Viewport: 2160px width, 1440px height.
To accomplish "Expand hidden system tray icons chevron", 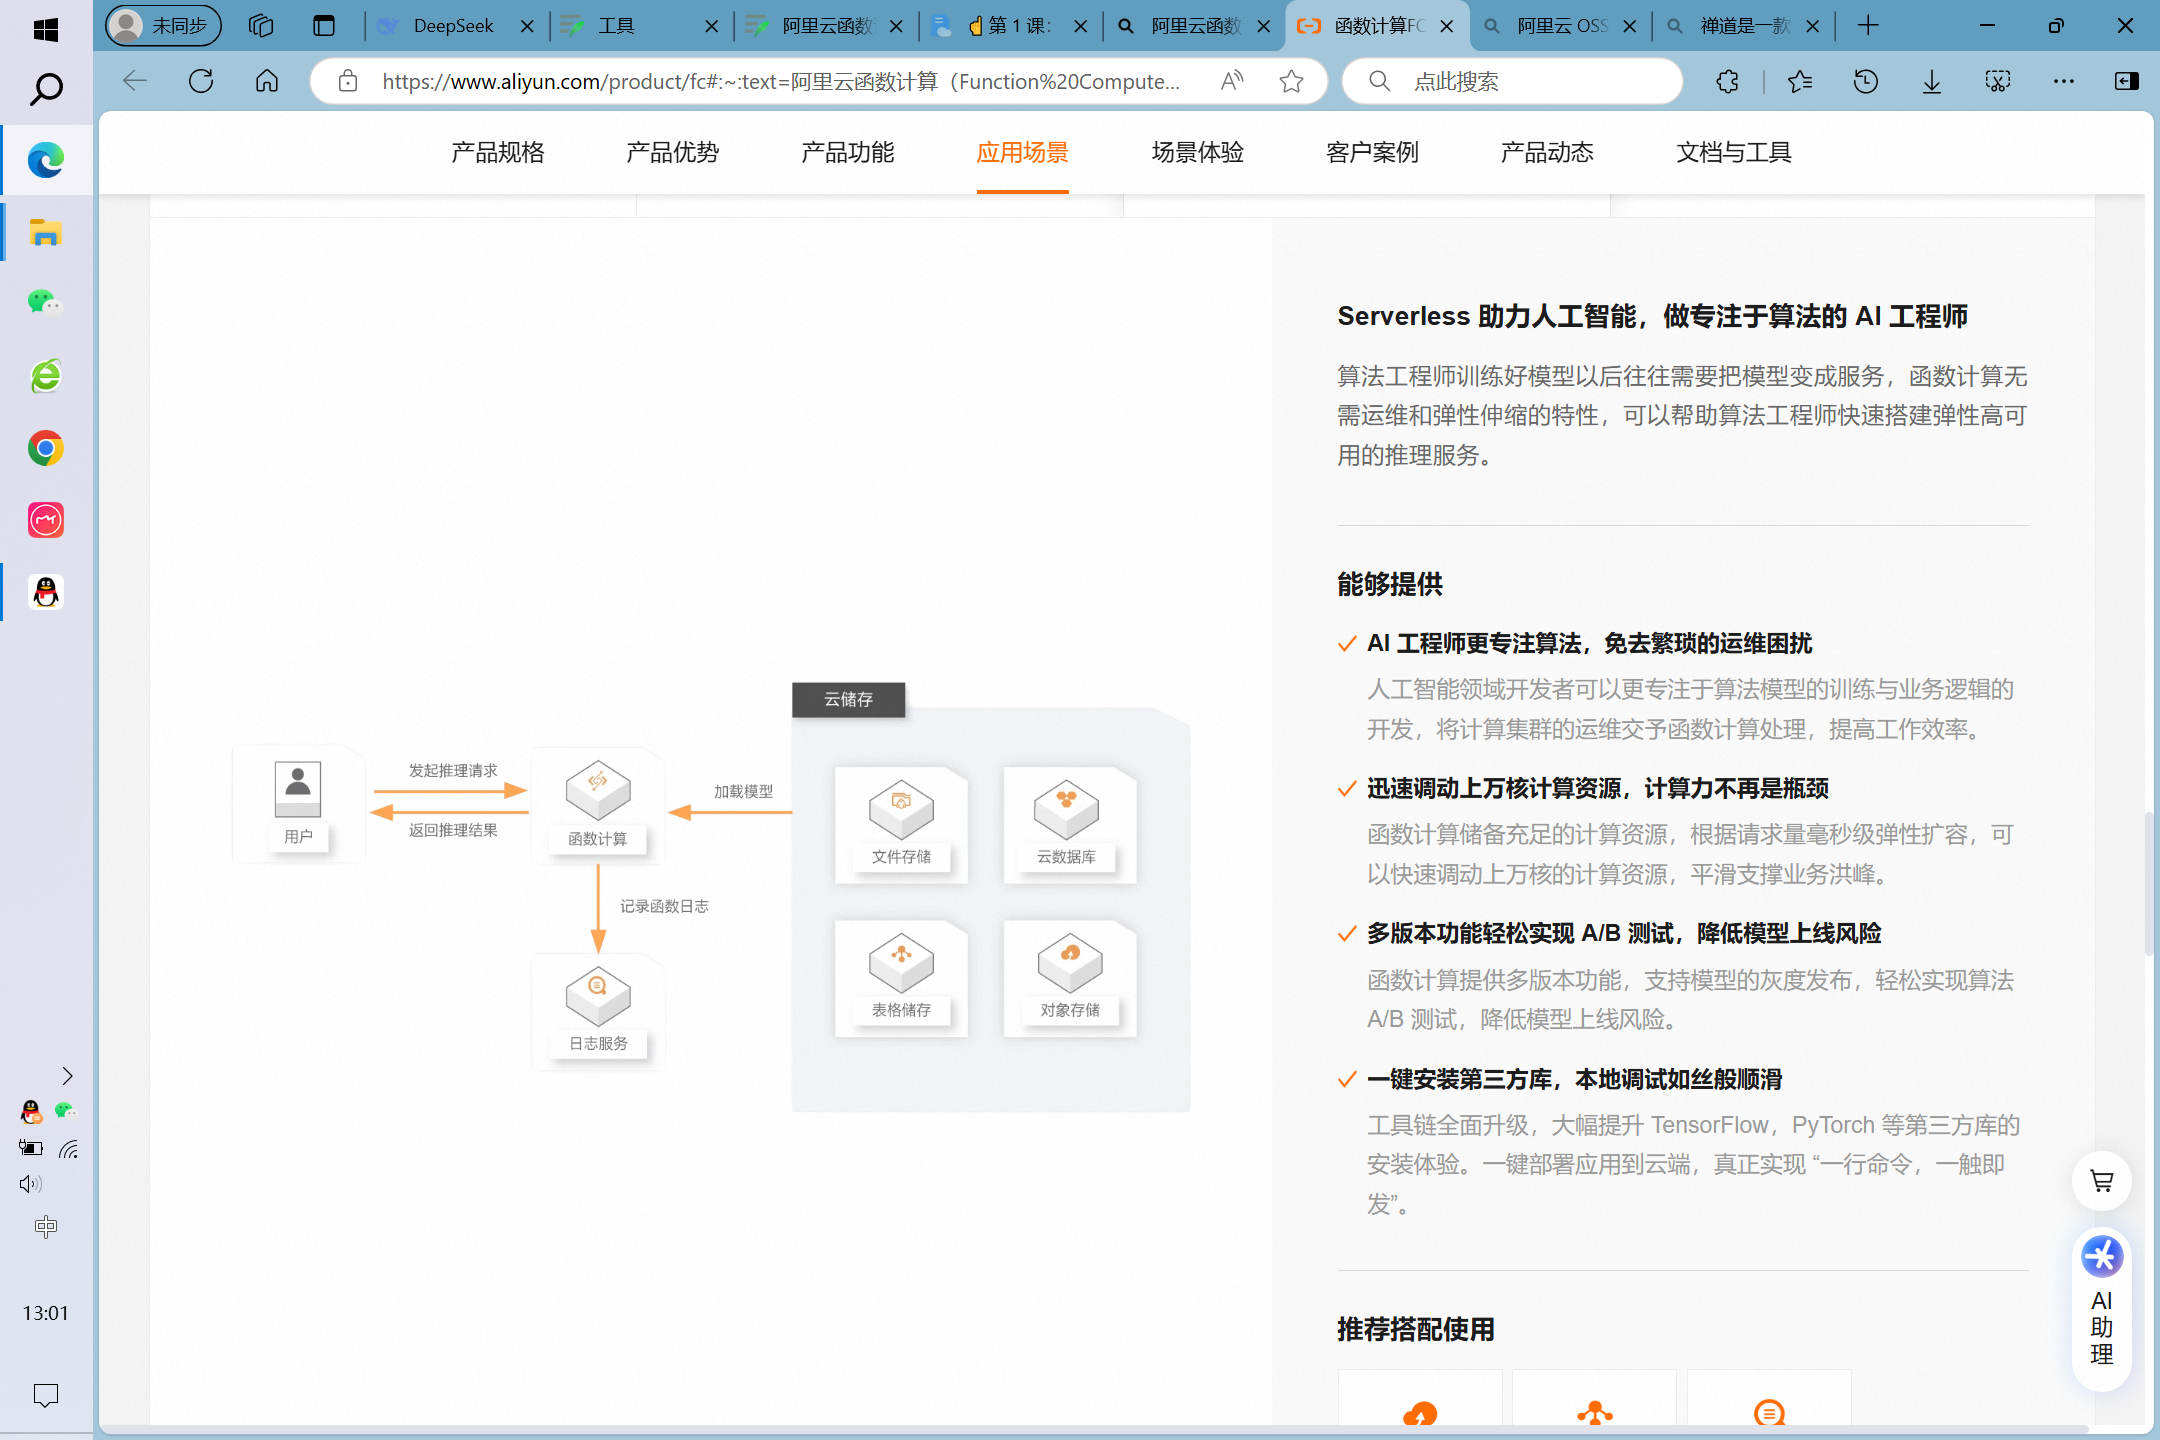I will tap(67, 1076).
